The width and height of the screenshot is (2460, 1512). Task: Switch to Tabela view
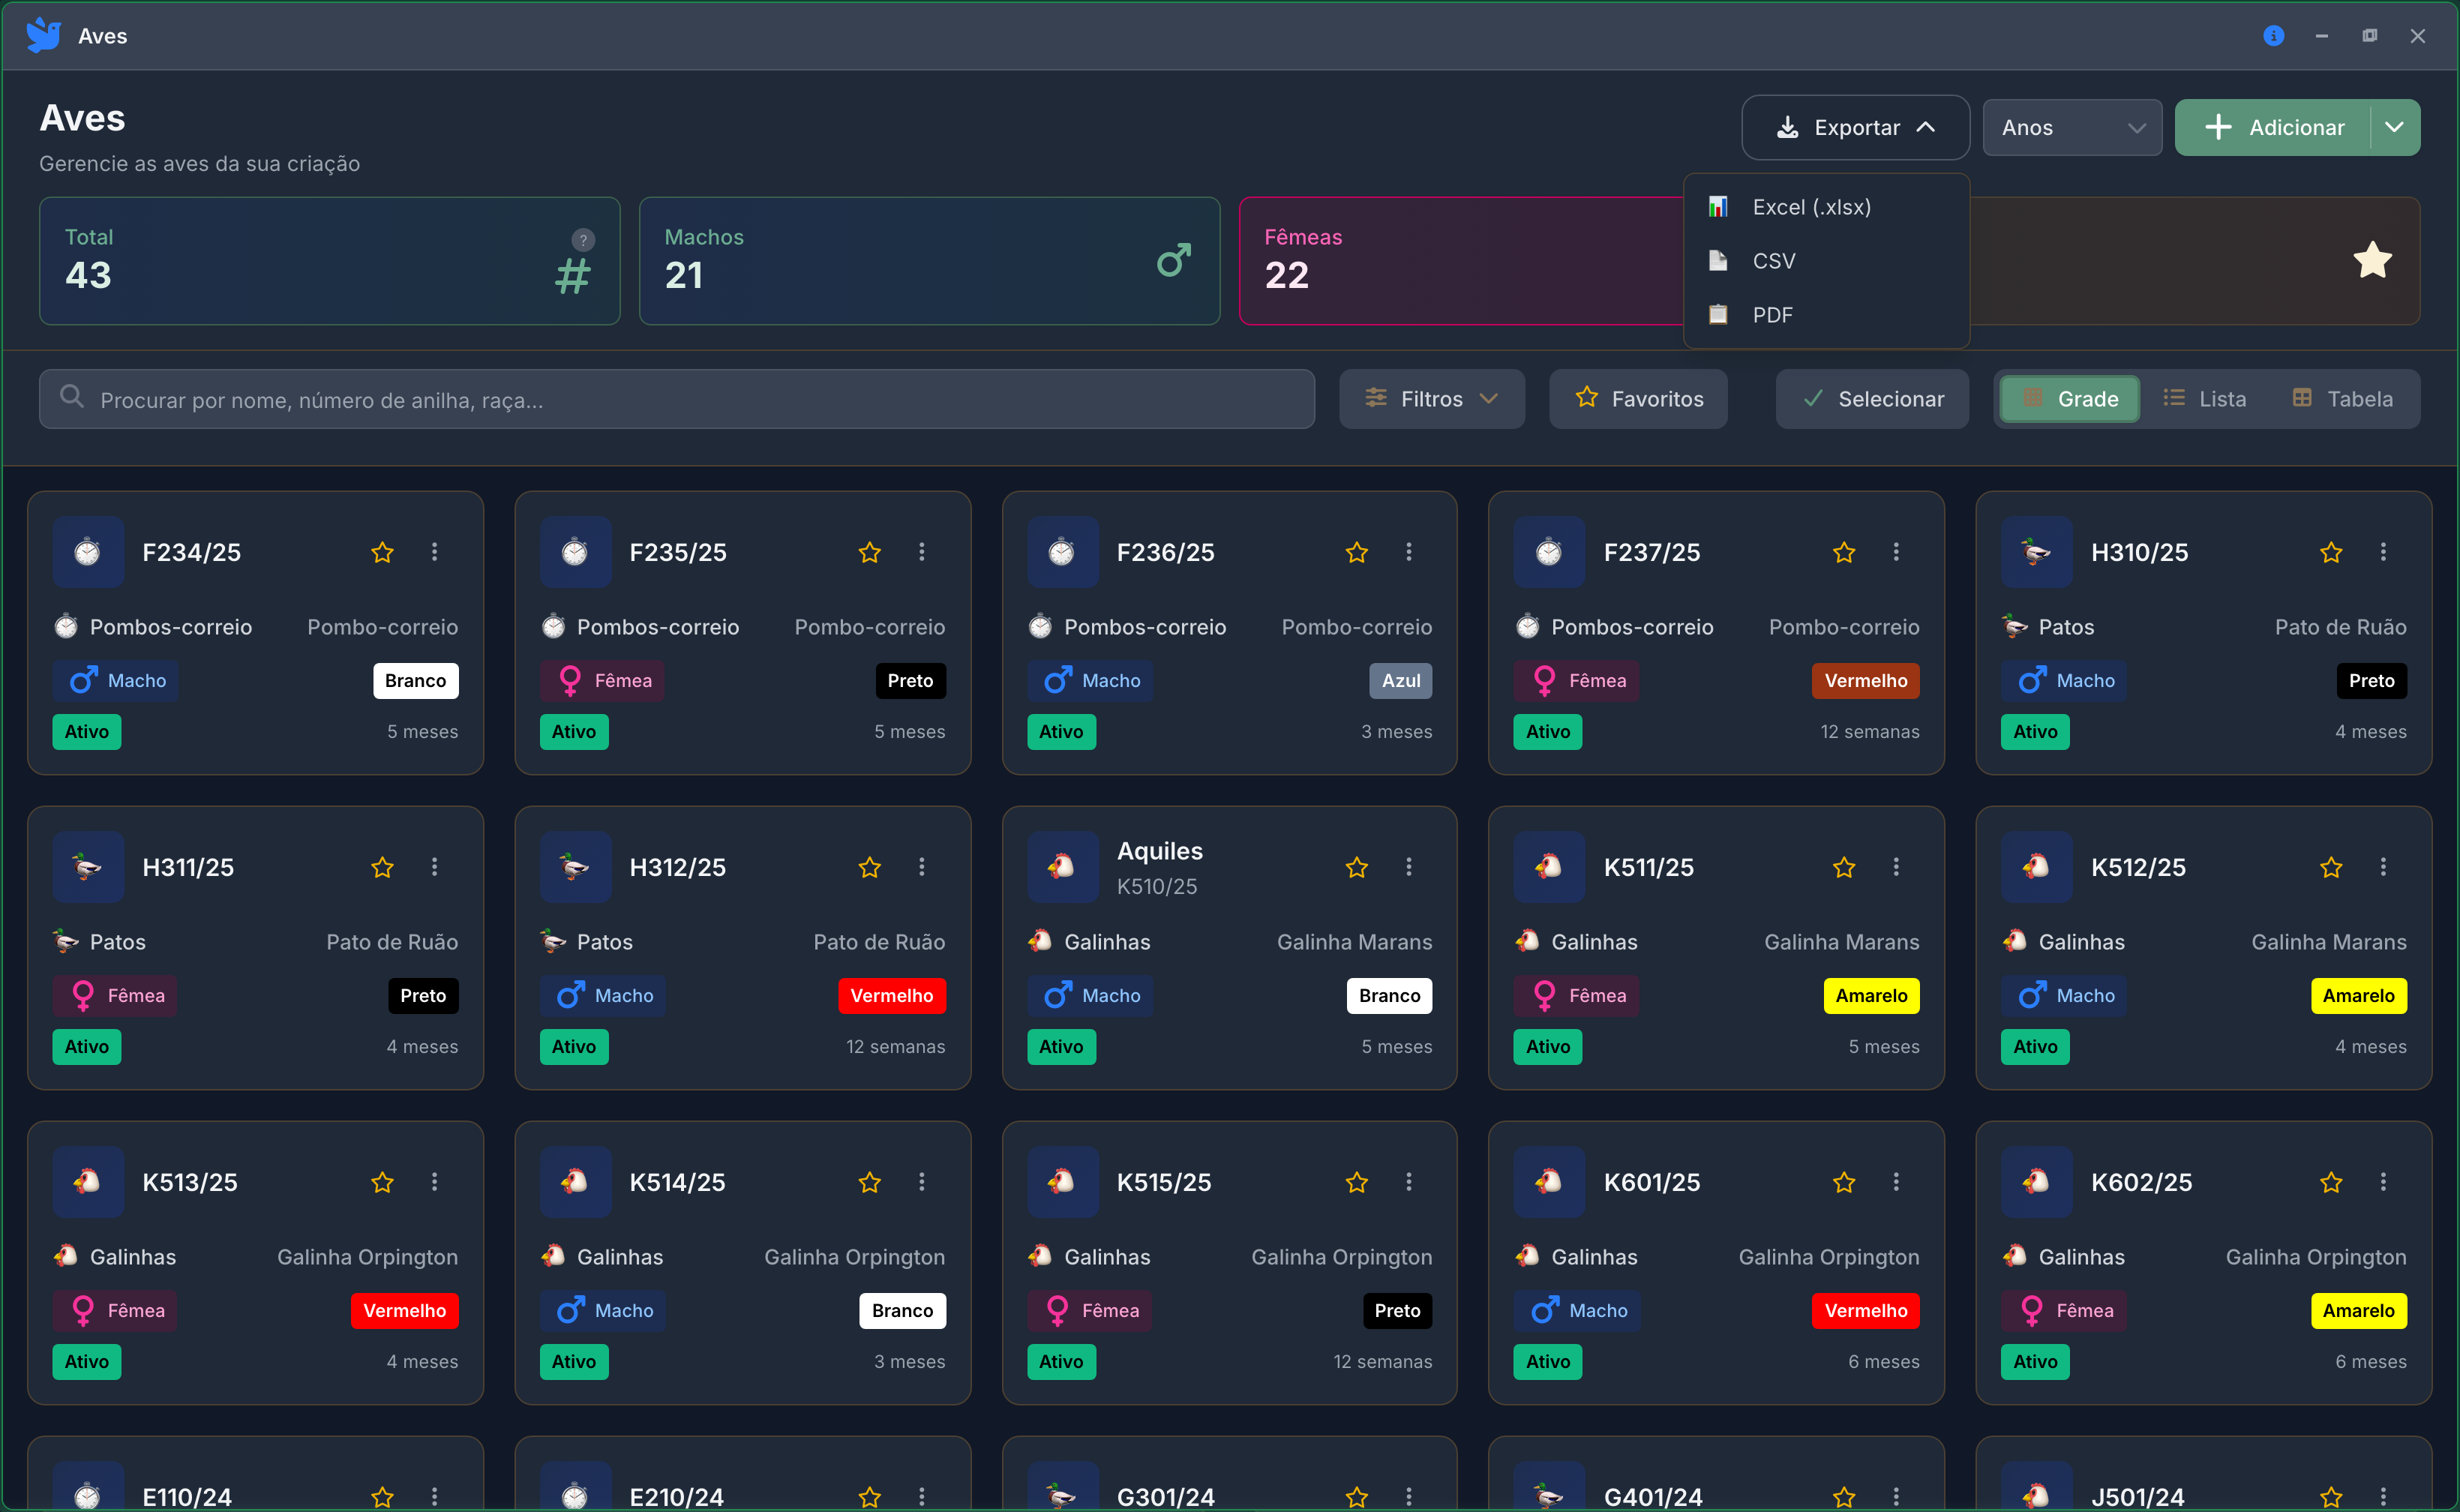coord(2342,399)
